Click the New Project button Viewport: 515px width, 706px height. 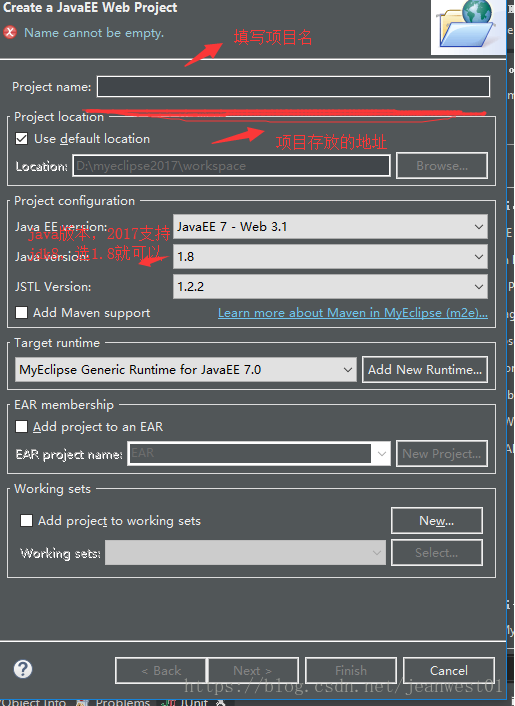(442, 453)
